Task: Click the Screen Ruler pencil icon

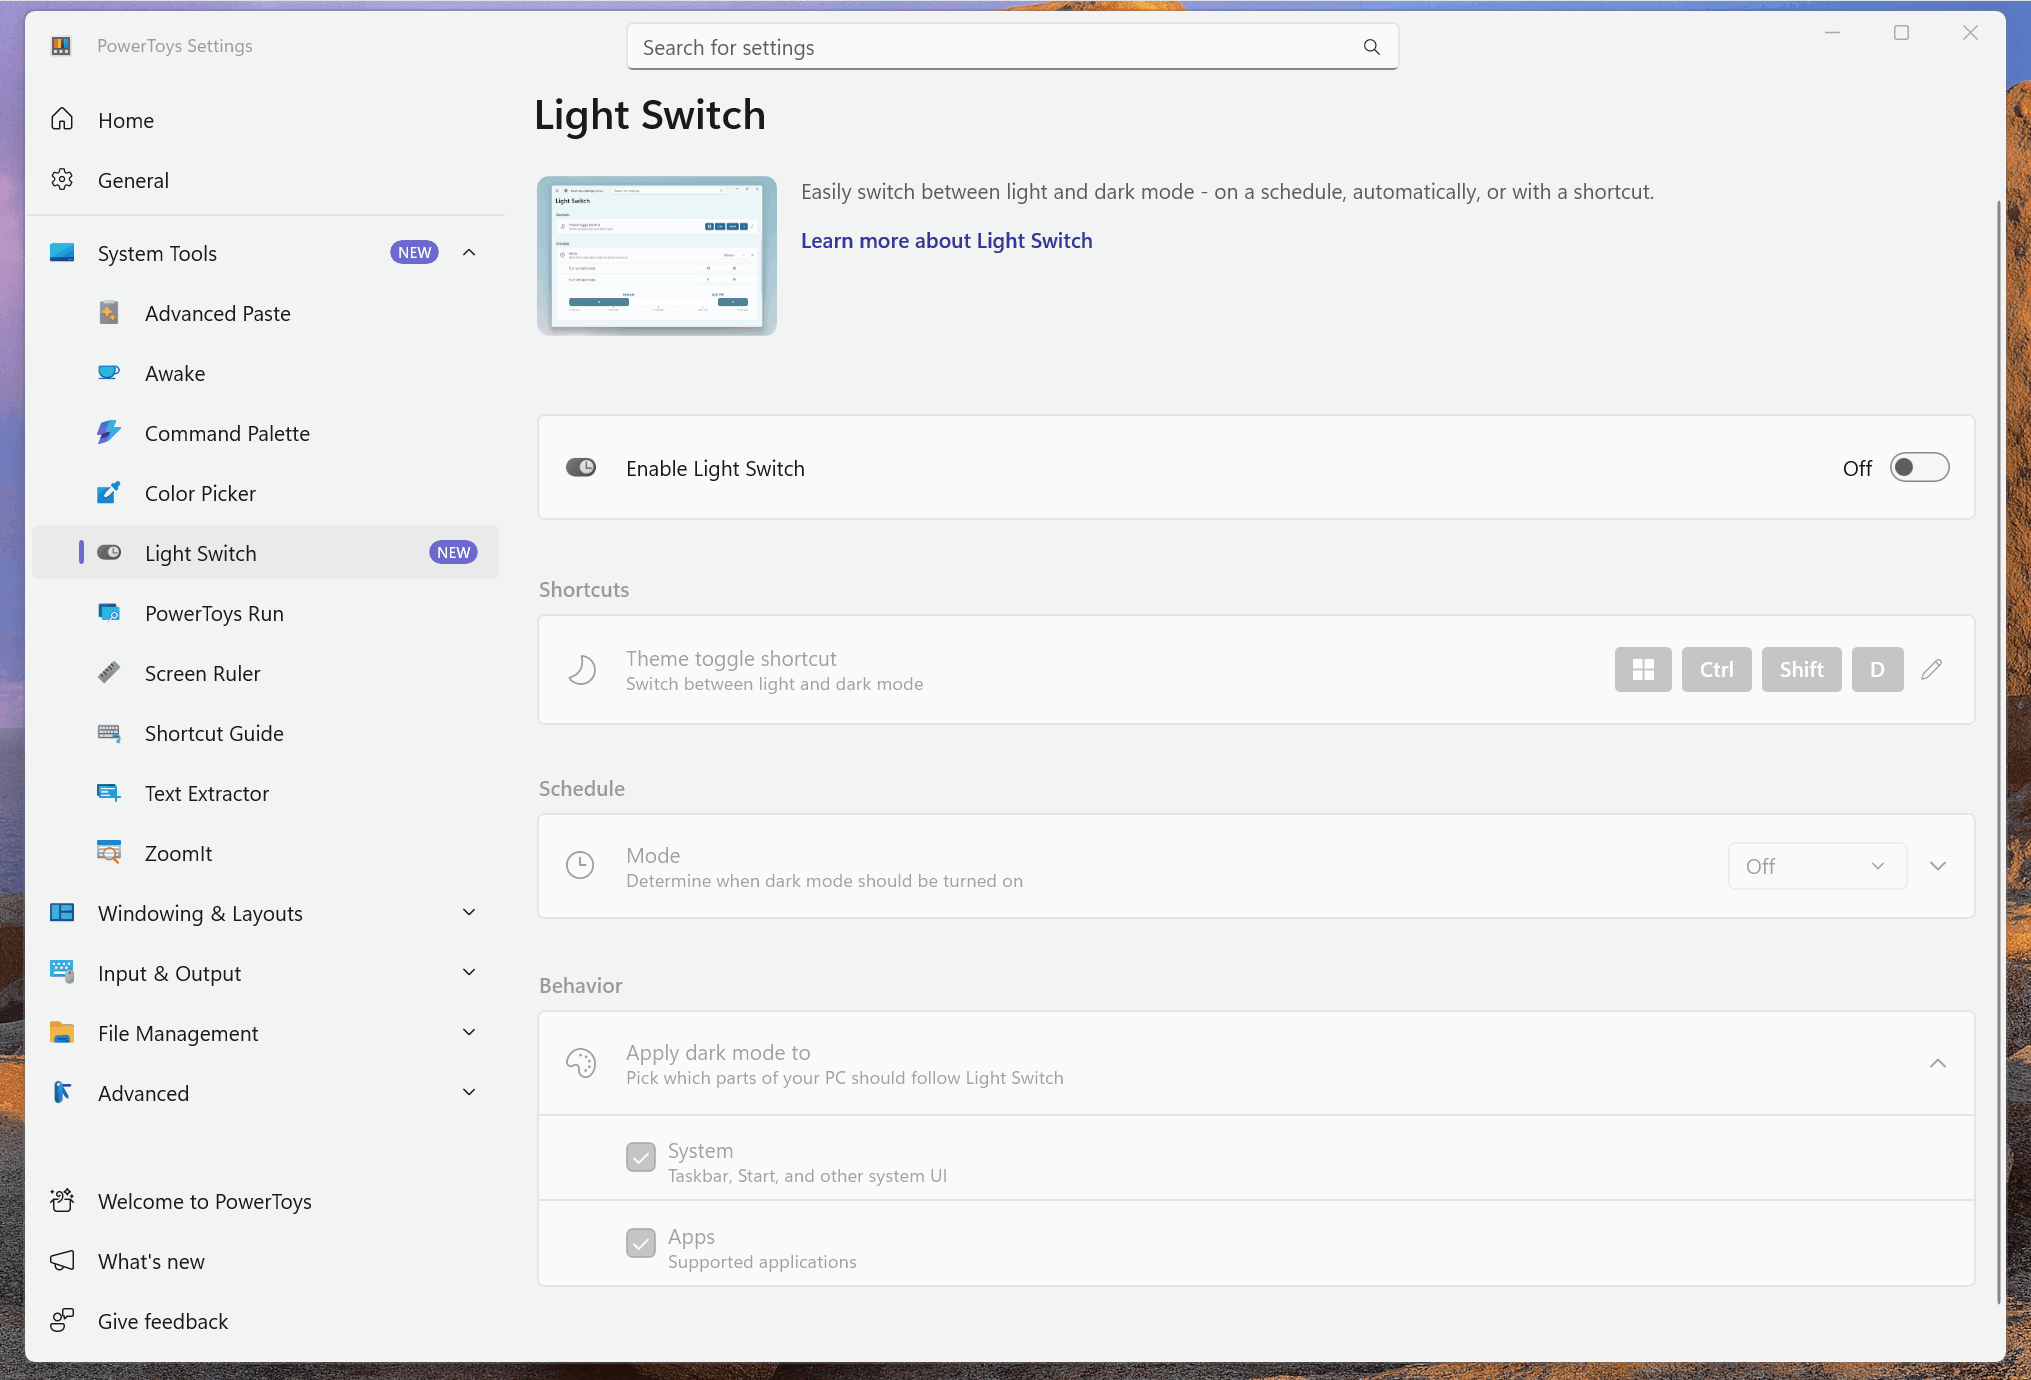Action: tap(110, 672)
